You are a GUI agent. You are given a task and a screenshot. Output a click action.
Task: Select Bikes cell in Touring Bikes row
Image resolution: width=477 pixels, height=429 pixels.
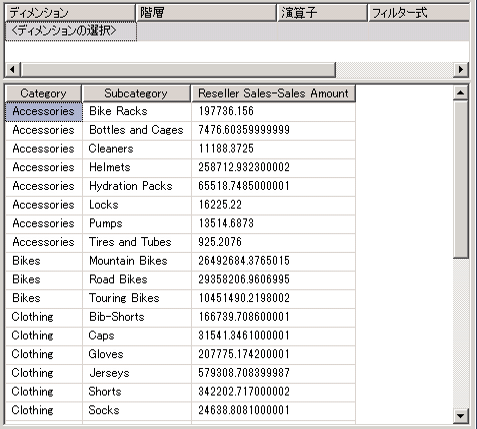(44, 298)
